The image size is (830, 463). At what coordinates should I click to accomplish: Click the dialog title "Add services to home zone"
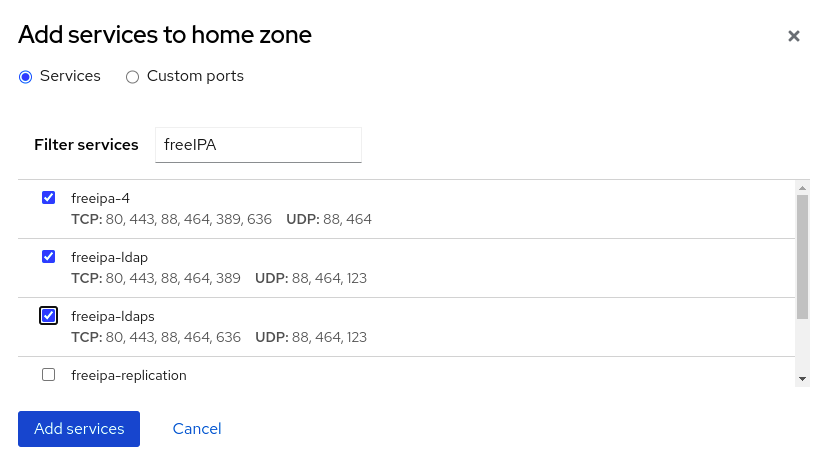tap(165, 36)
